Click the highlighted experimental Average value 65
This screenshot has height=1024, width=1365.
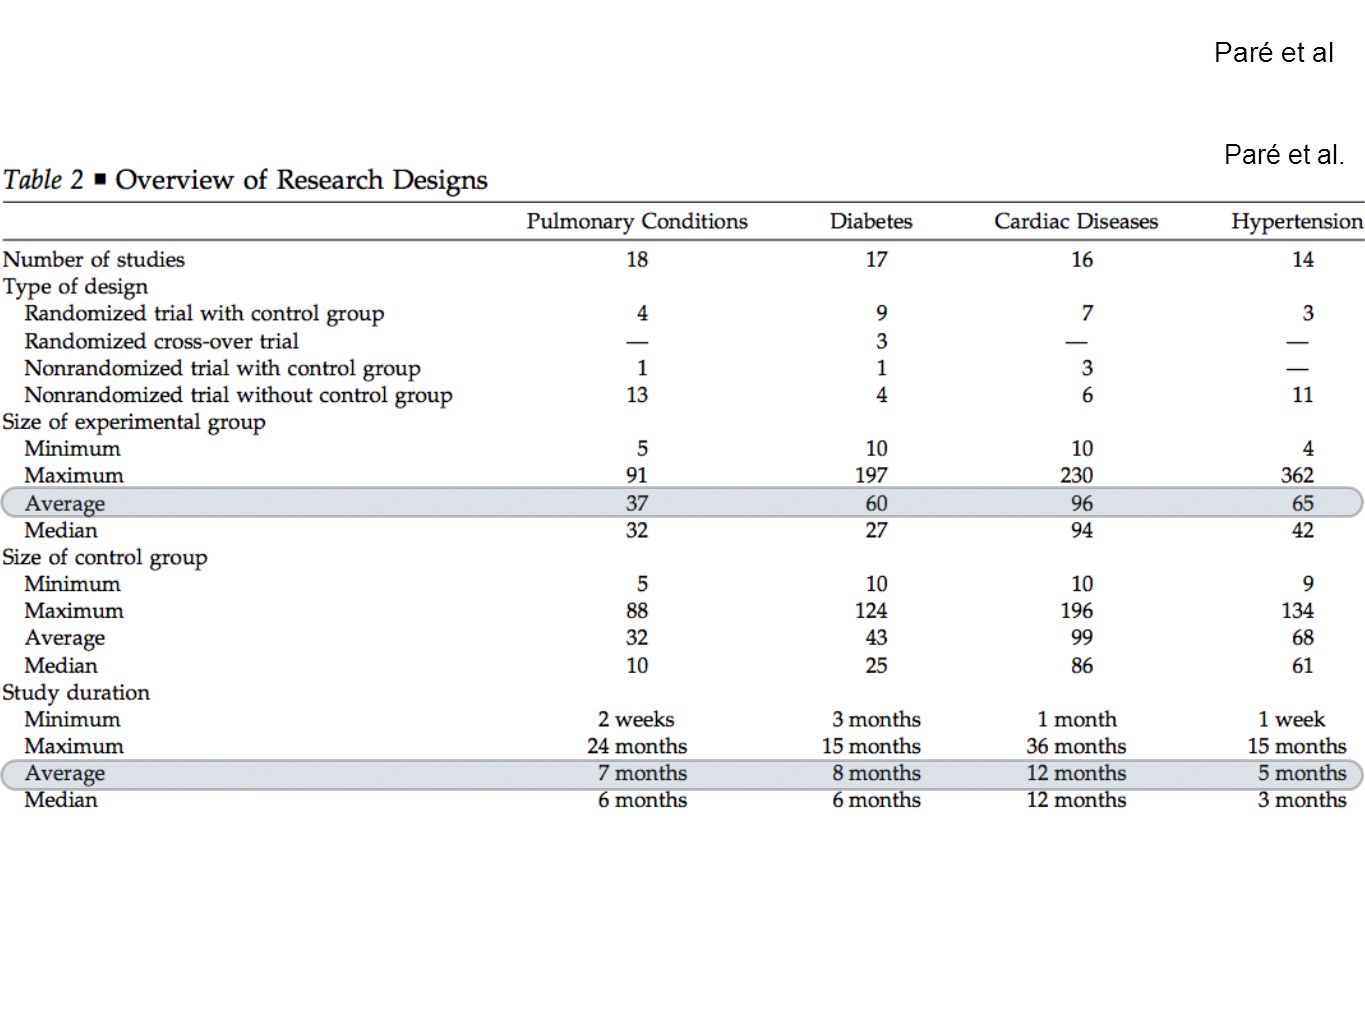coord(1302,503)
